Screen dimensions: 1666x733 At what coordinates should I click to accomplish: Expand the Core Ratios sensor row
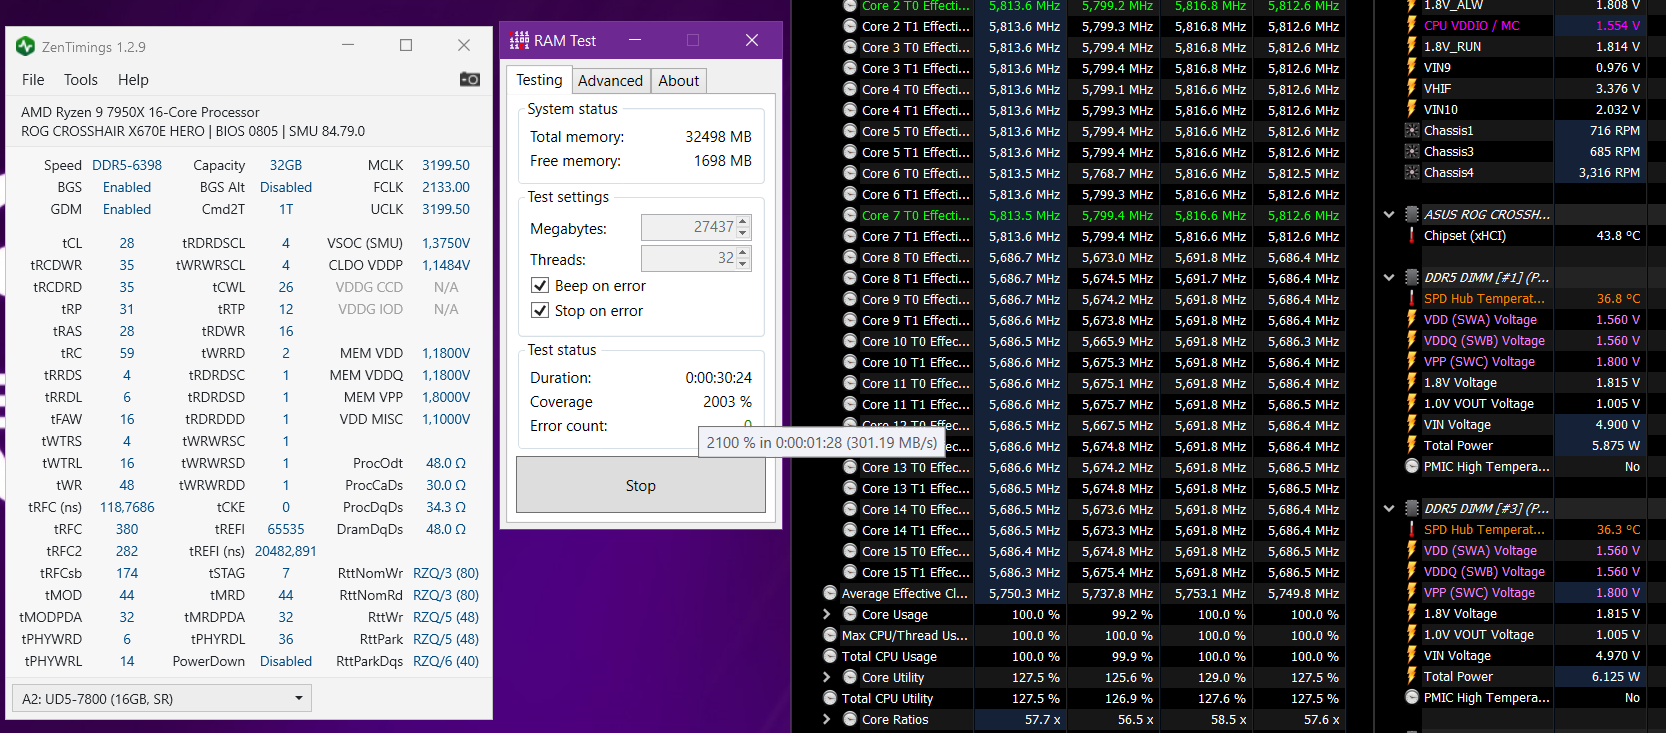click(x=827, y=719)
